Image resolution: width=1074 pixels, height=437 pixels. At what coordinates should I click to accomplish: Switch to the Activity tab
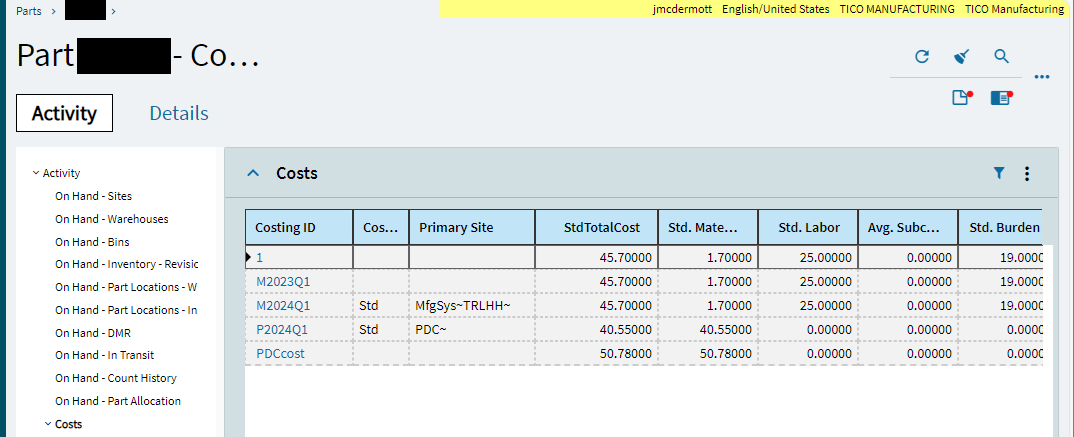click(64, 113)
